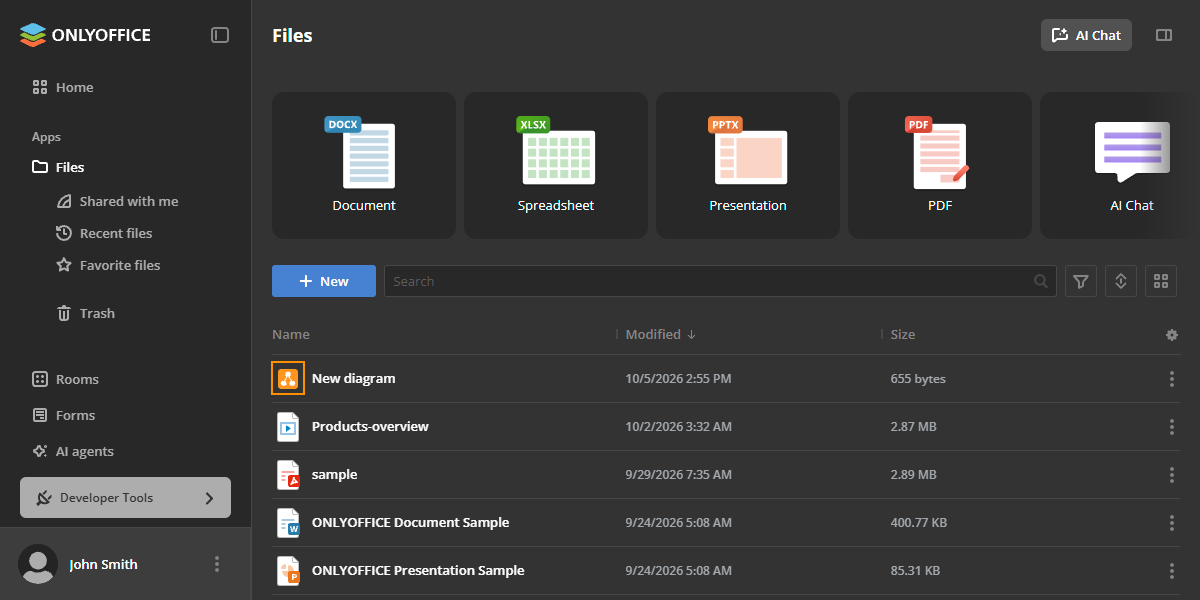Click the Forms icon

click(x=40, y=415)
